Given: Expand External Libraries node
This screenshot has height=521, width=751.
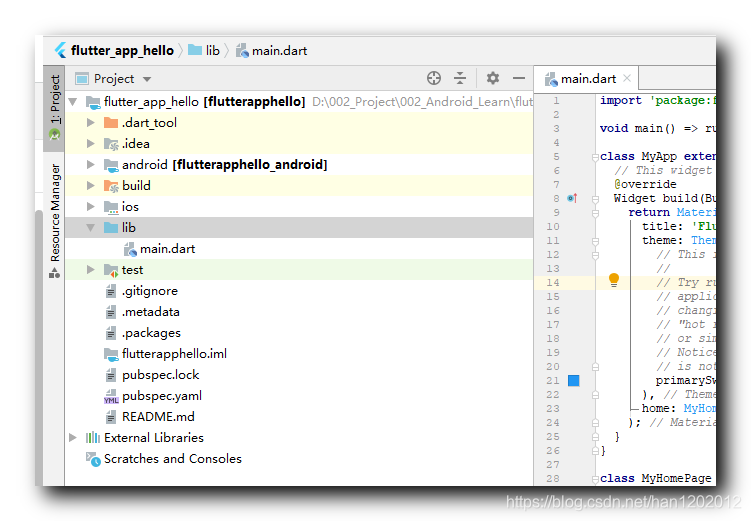Looking at the screenshot, I should coord(72,438).
